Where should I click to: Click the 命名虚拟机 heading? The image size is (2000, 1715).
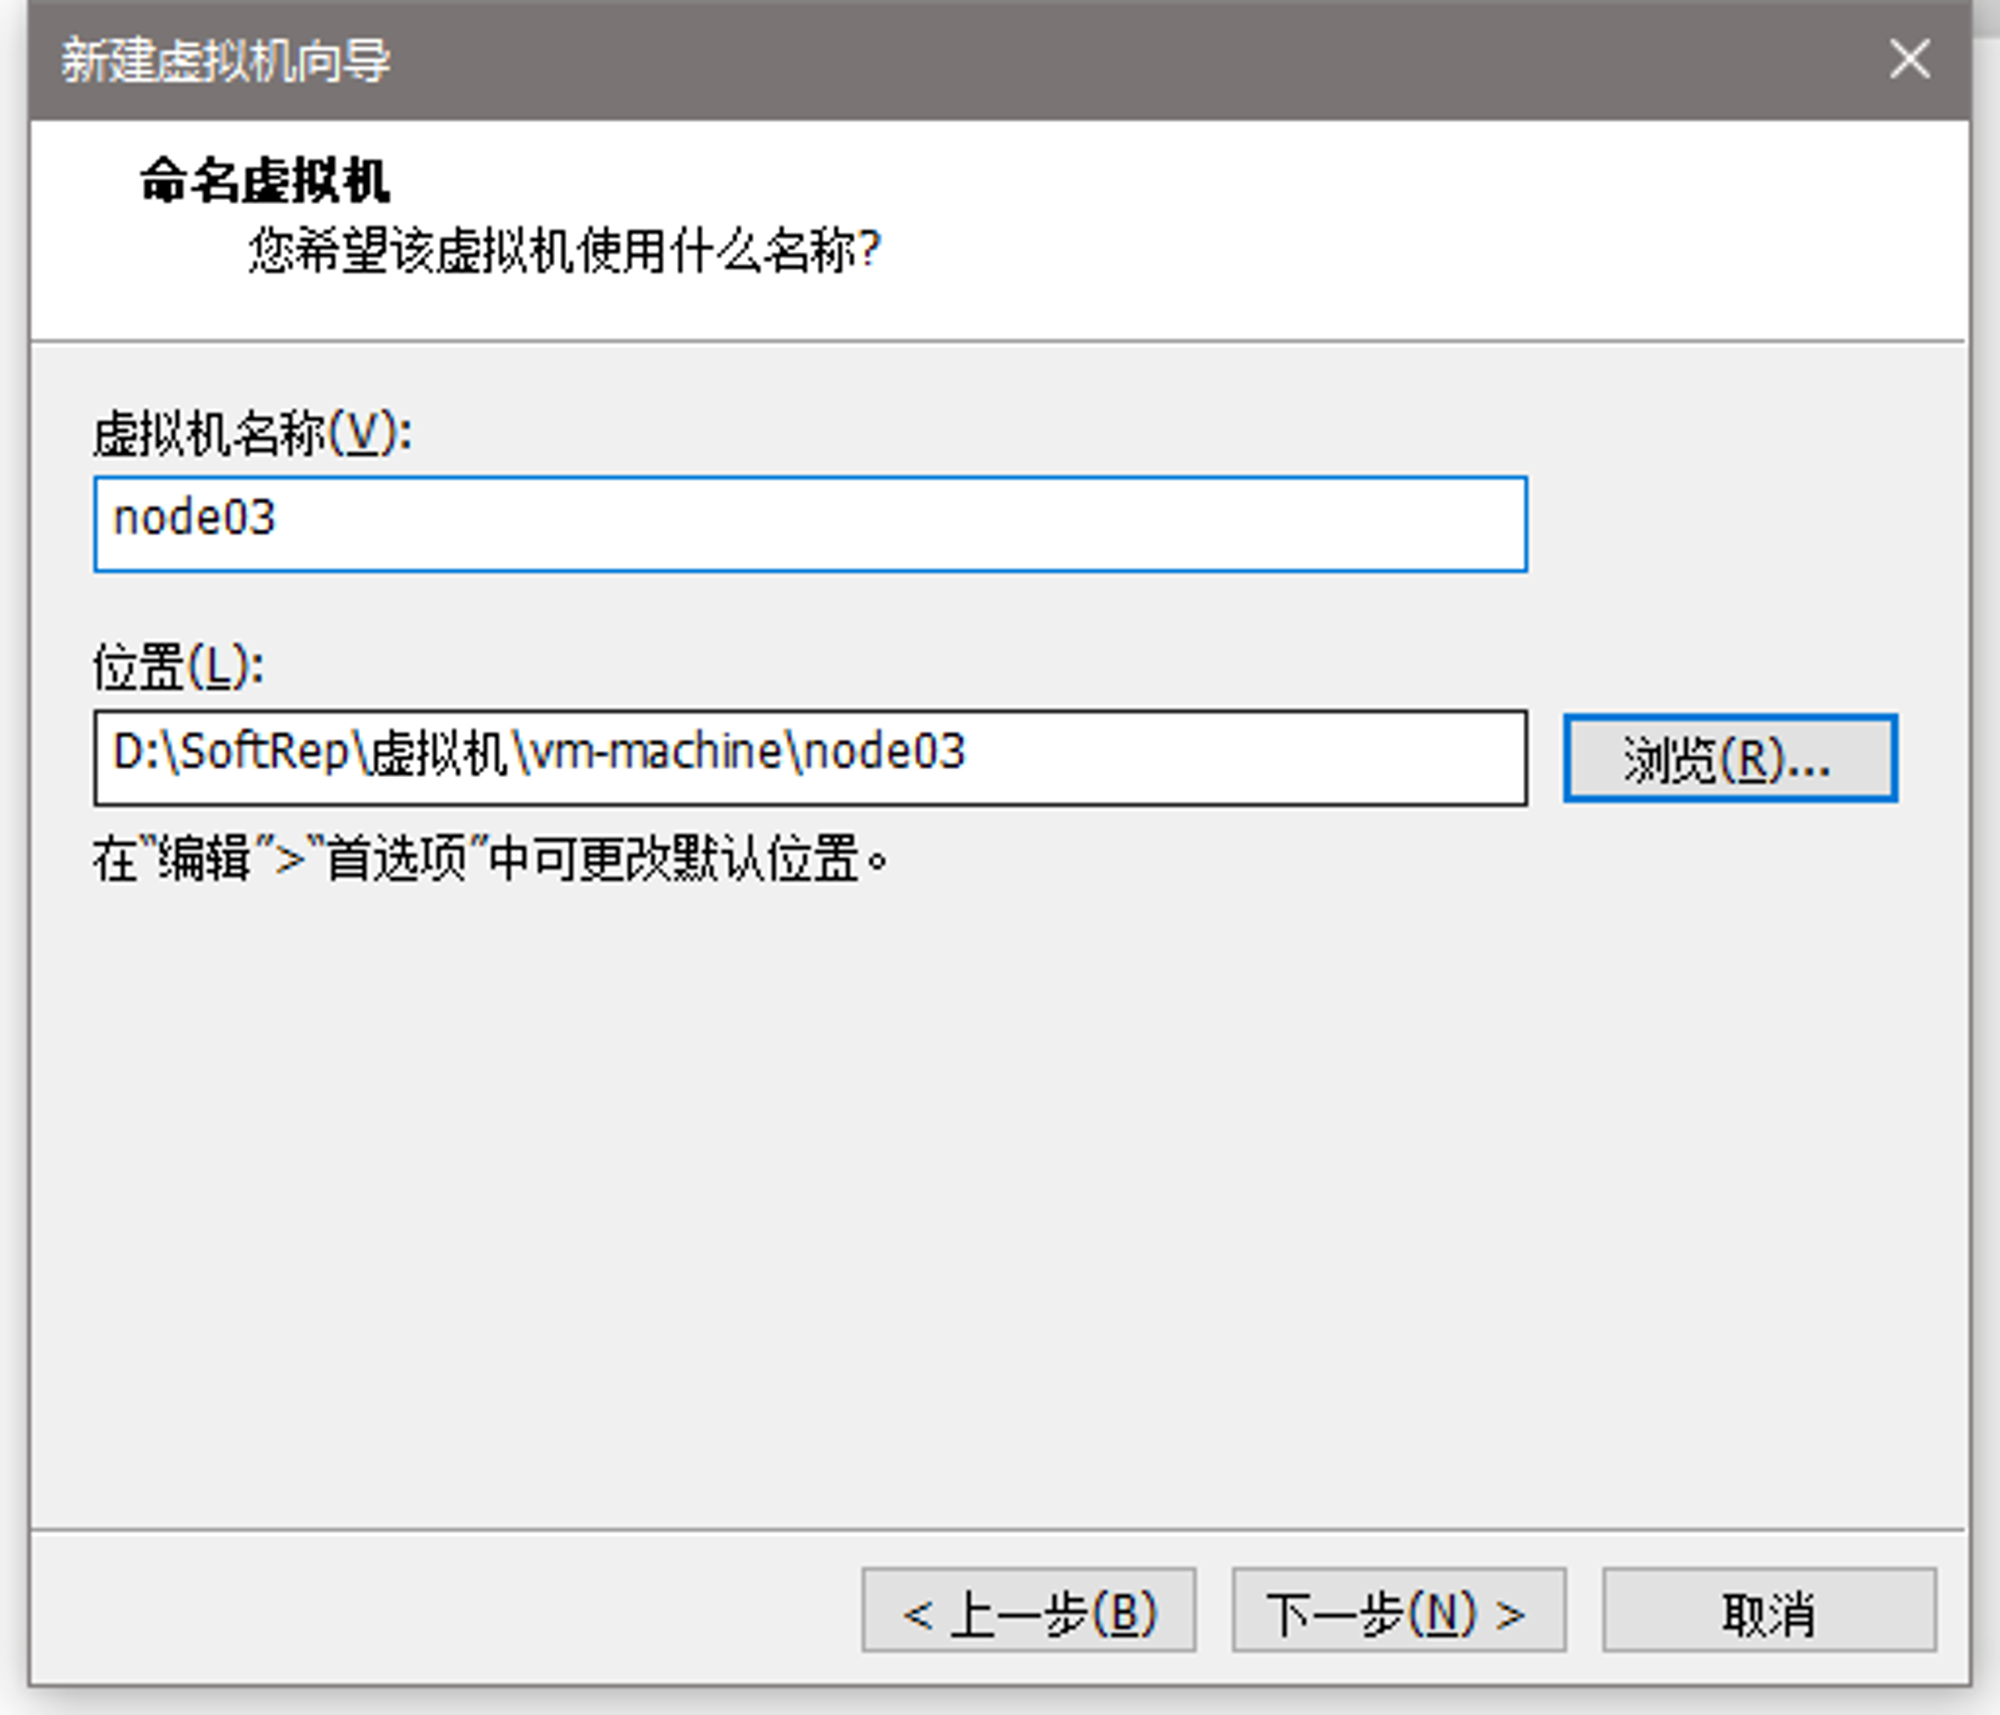(264, 181)
